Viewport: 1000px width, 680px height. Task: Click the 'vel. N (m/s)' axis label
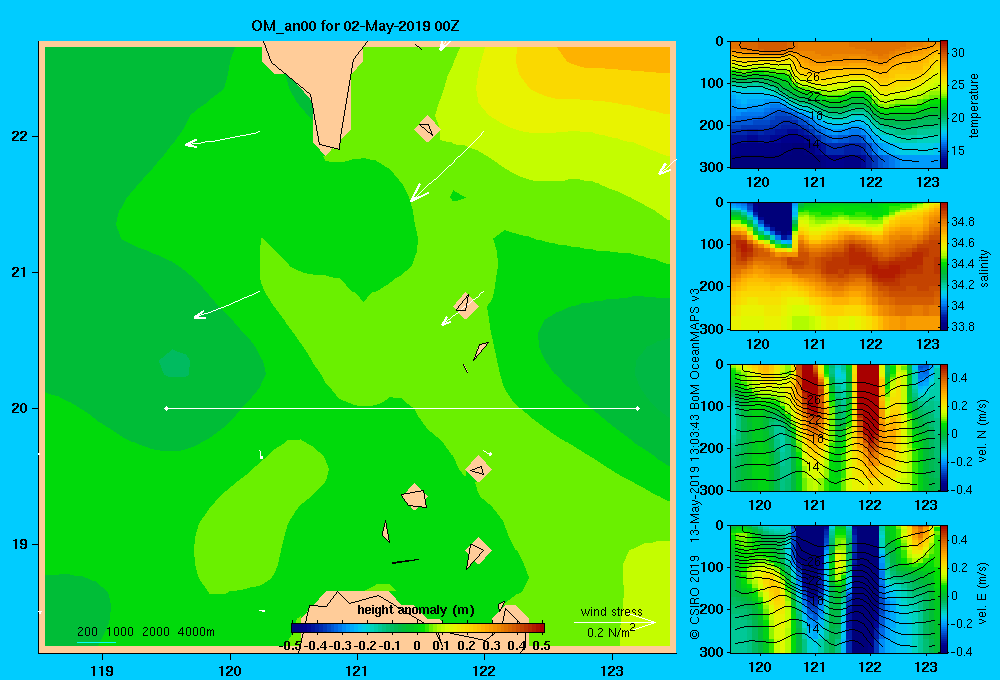click(x=982, y=431)
